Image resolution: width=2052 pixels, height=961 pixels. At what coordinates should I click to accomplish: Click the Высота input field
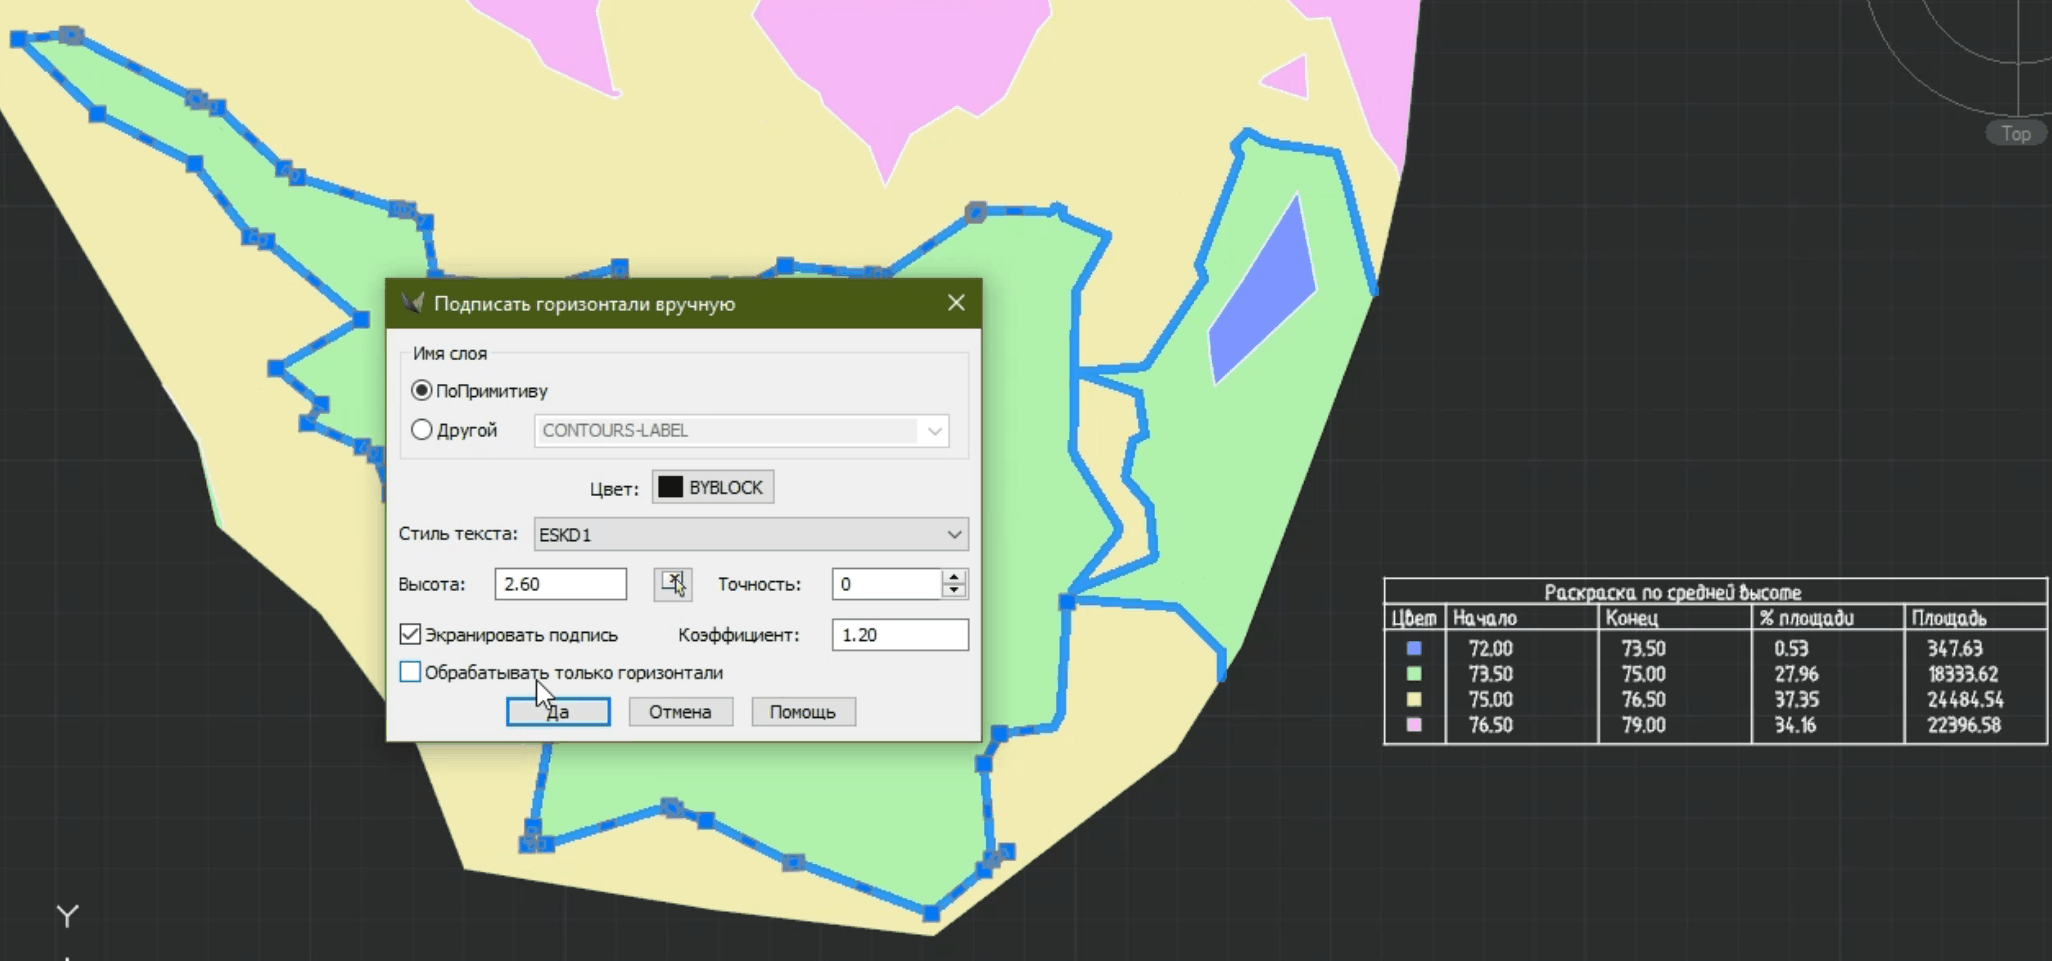[560, 584]
